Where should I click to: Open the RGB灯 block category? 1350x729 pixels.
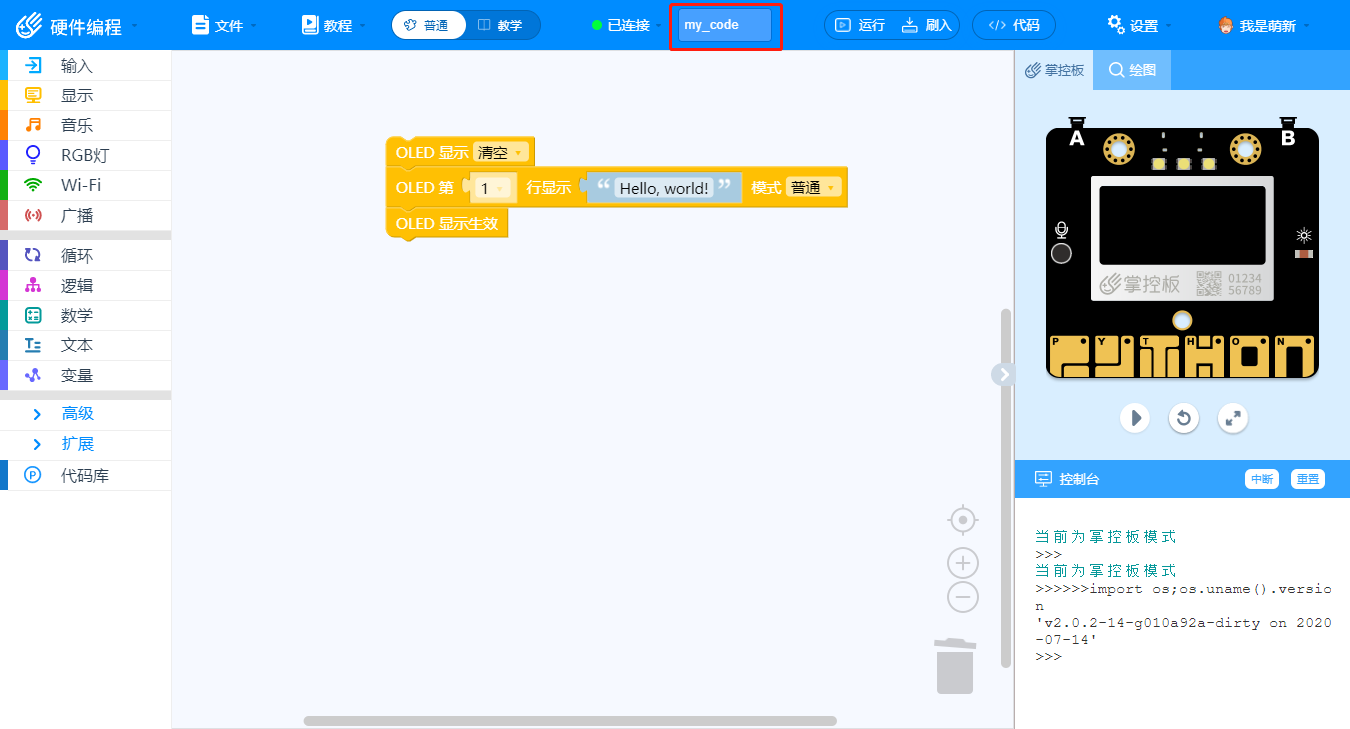[85, 155]
